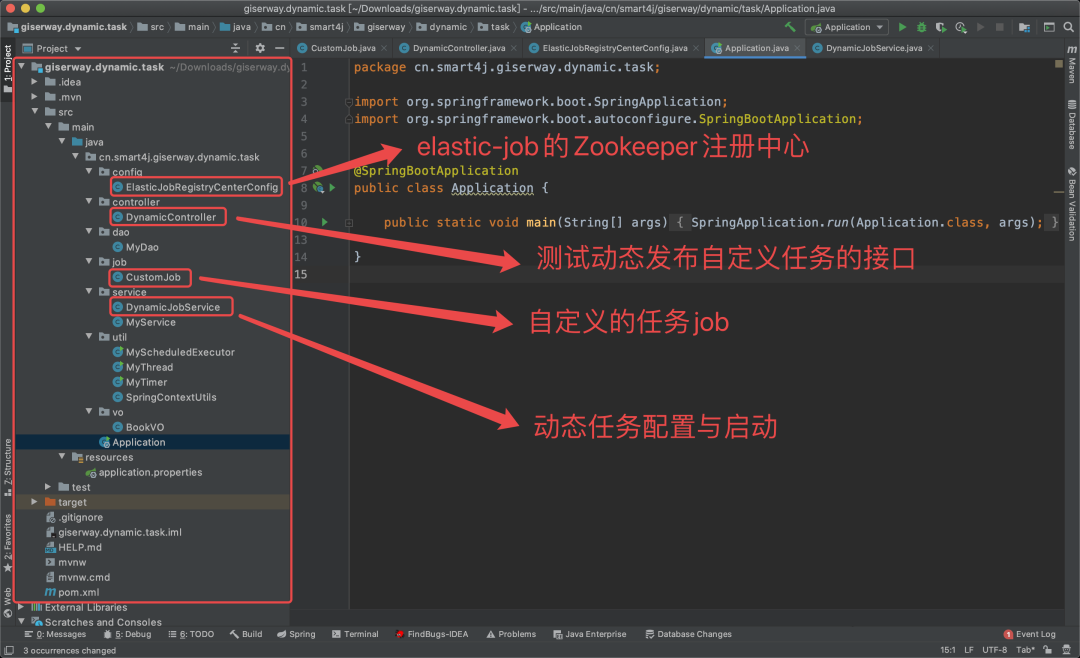Open the FindBugs-IDEA tool window tab
This screenshot has height=658, width=1080.
432,634
